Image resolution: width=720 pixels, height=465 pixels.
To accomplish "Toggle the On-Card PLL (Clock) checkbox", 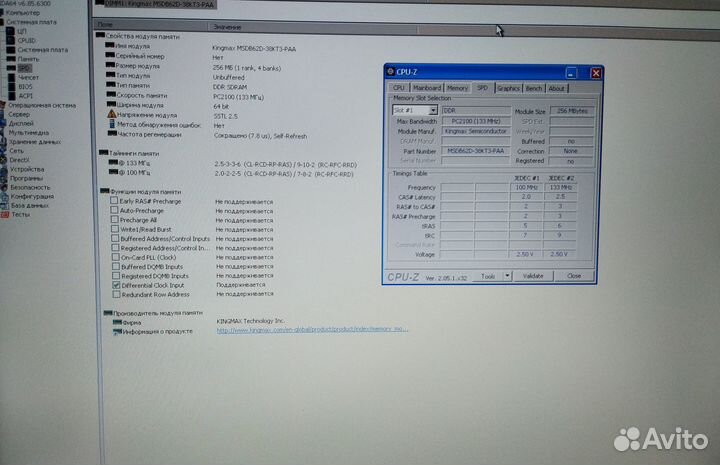I will [116, 257].
